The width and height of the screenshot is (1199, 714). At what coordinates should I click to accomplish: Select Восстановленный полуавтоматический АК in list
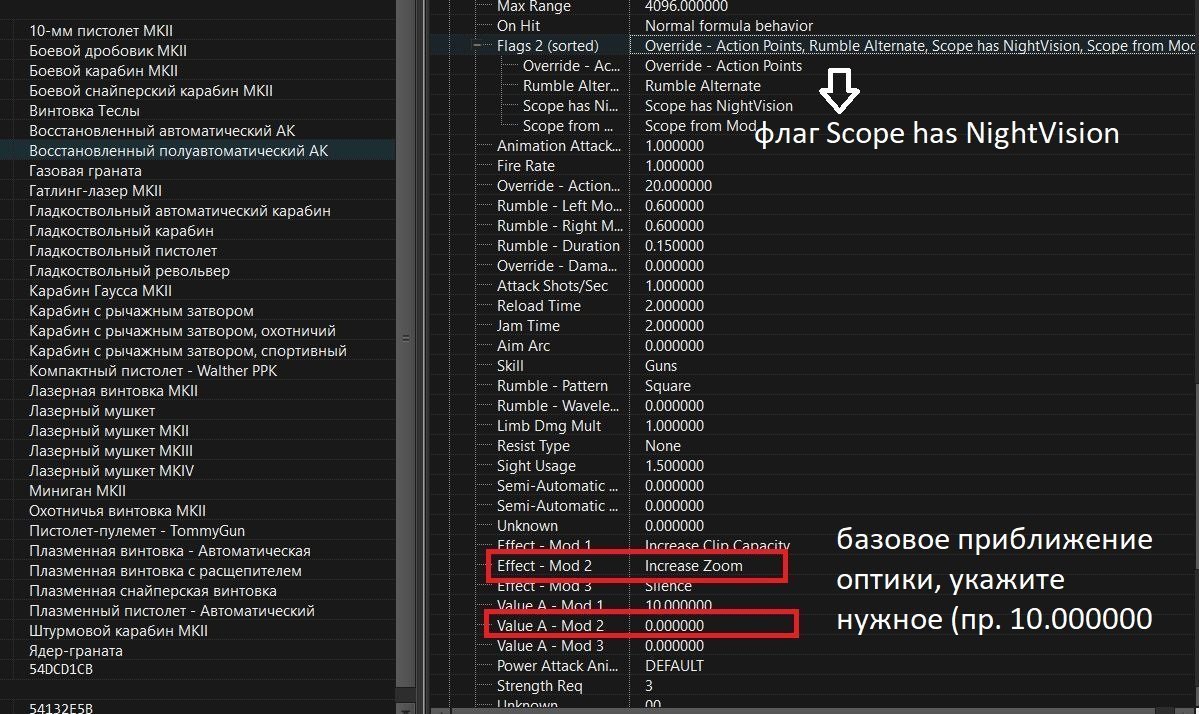click(178, 151)
